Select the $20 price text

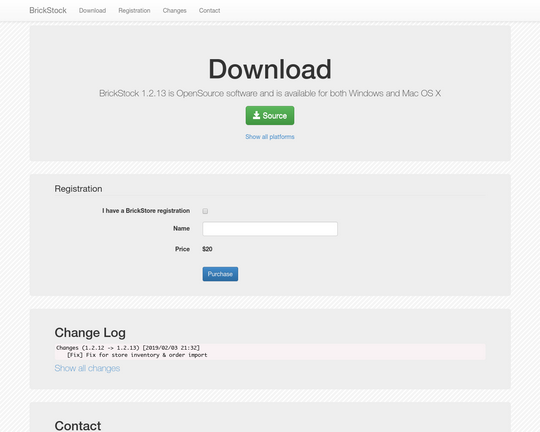[207, 249]
